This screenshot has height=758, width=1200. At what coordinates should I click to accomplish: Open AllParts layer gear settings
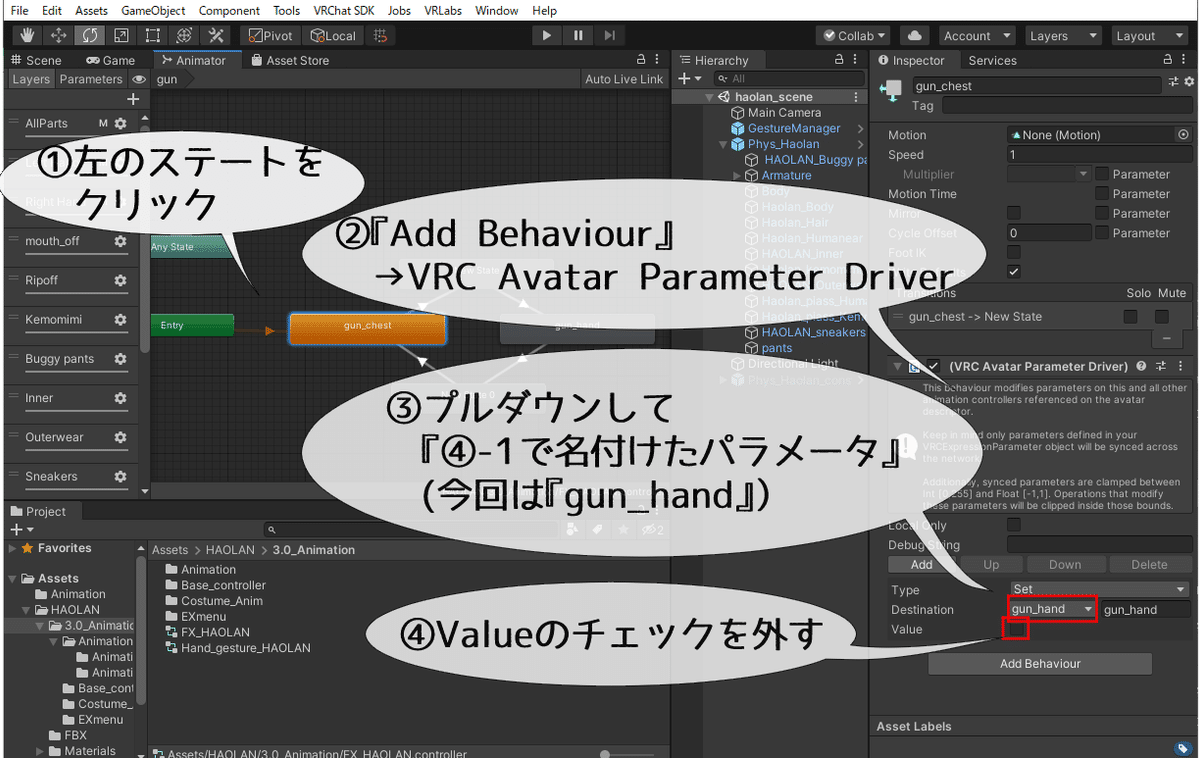[x=120, y=123]
